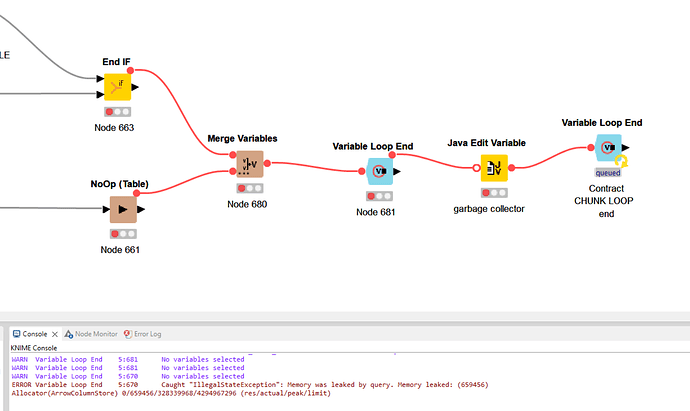Select the Merge Variables node icon
Image resolution: width=690 pixels, height=411 pixels.
(250, 164)
